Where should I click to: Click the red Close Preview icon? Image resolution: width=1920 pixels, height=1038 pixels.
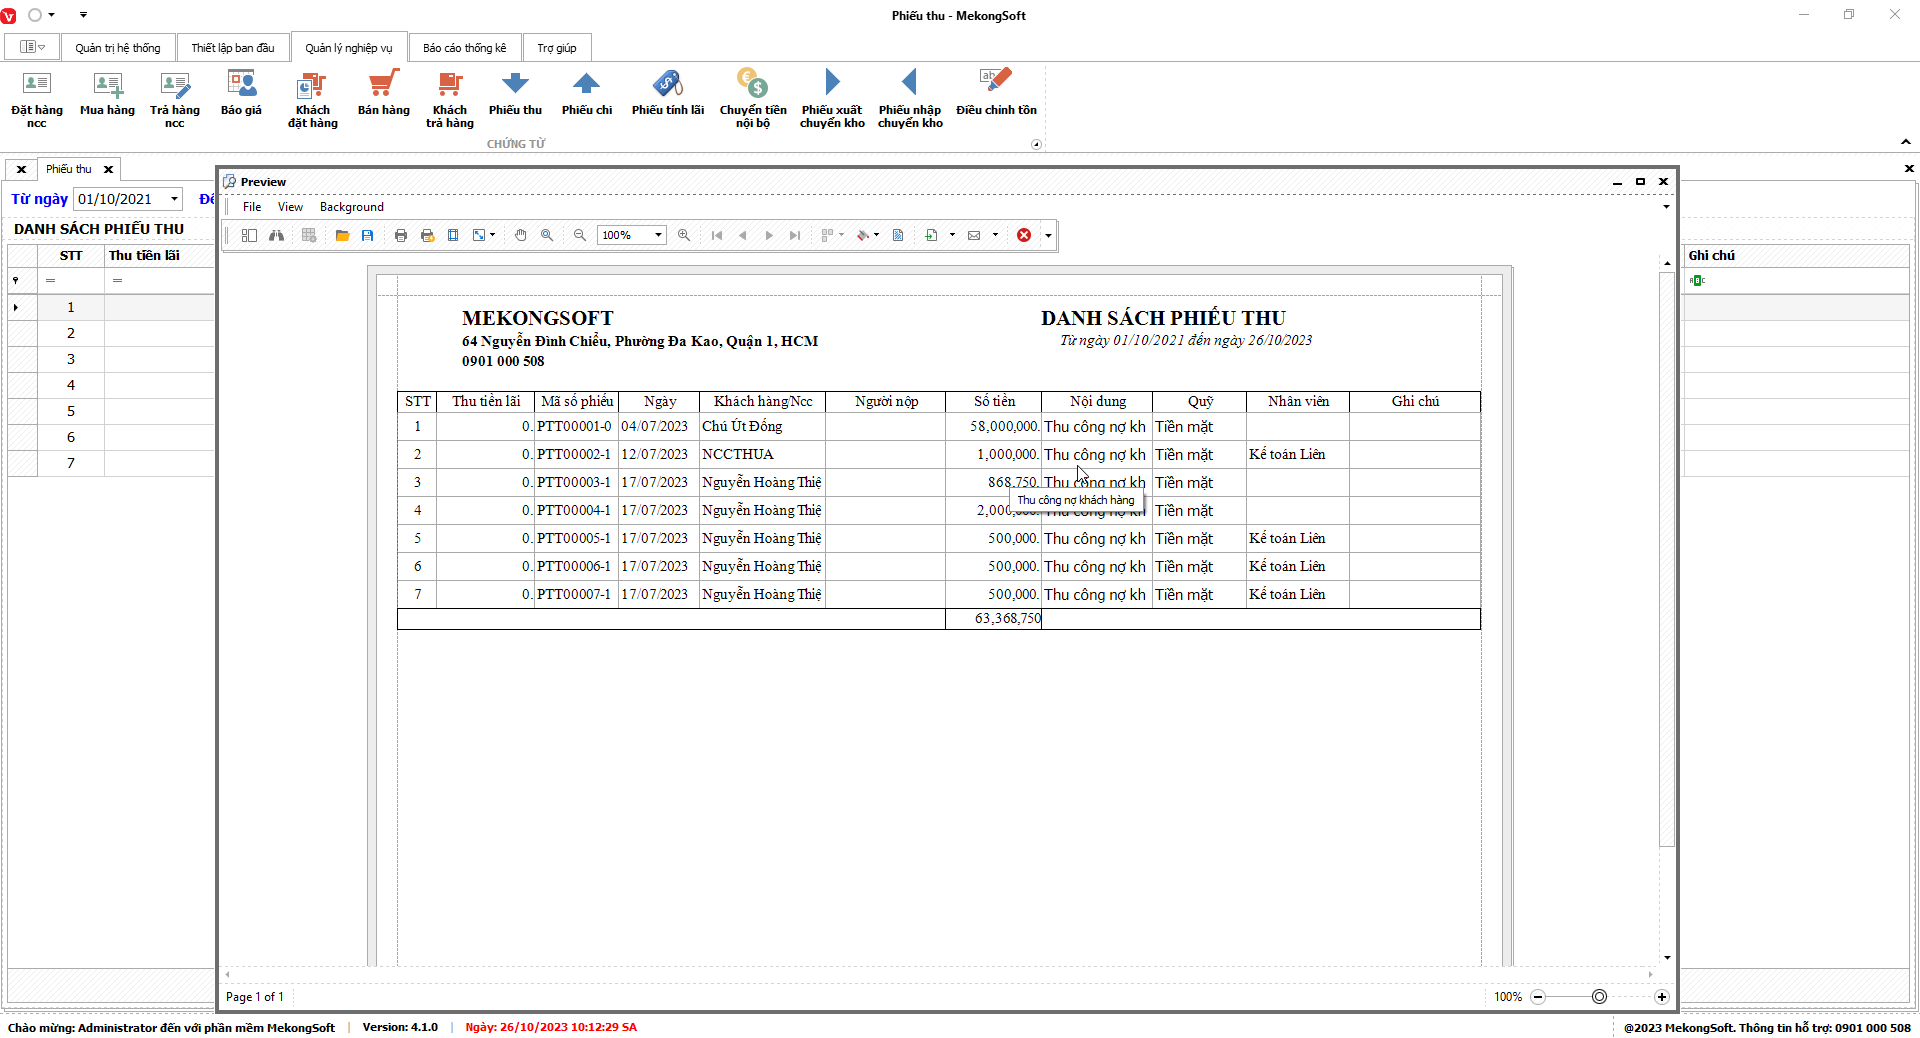[x=1024, y=235]
